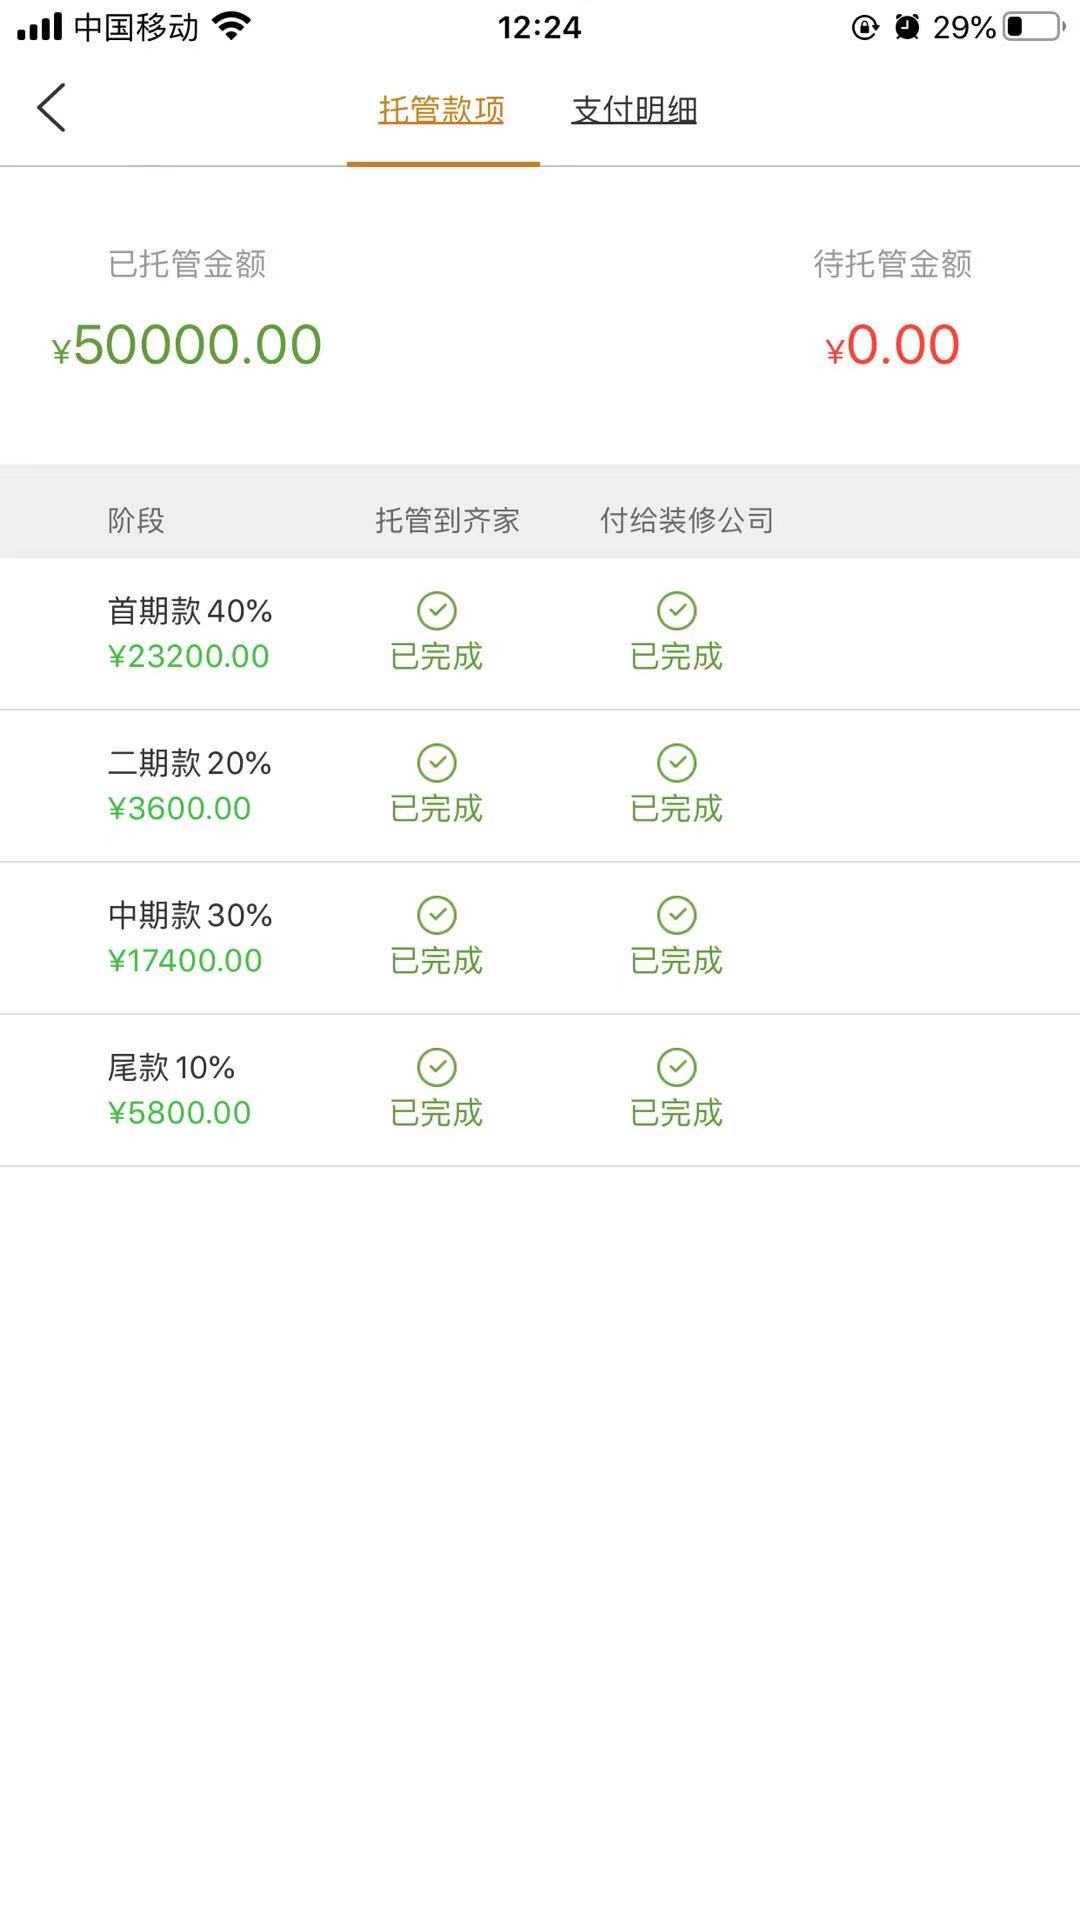Open the 首期款 40% payment row
The width and height of the screenshot is (1080, 1920).
[190, 611]
